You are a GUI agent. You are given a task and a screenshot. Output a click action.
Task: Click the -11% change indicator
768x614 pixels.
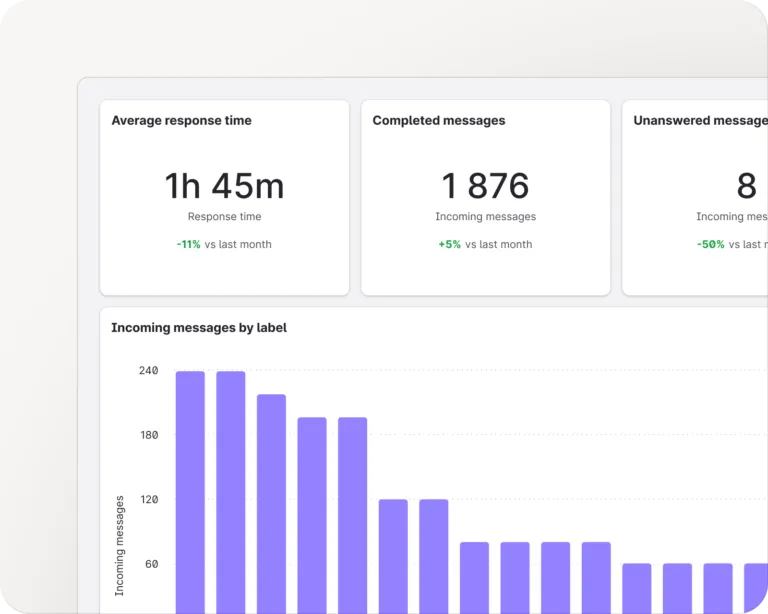point(189,244)
